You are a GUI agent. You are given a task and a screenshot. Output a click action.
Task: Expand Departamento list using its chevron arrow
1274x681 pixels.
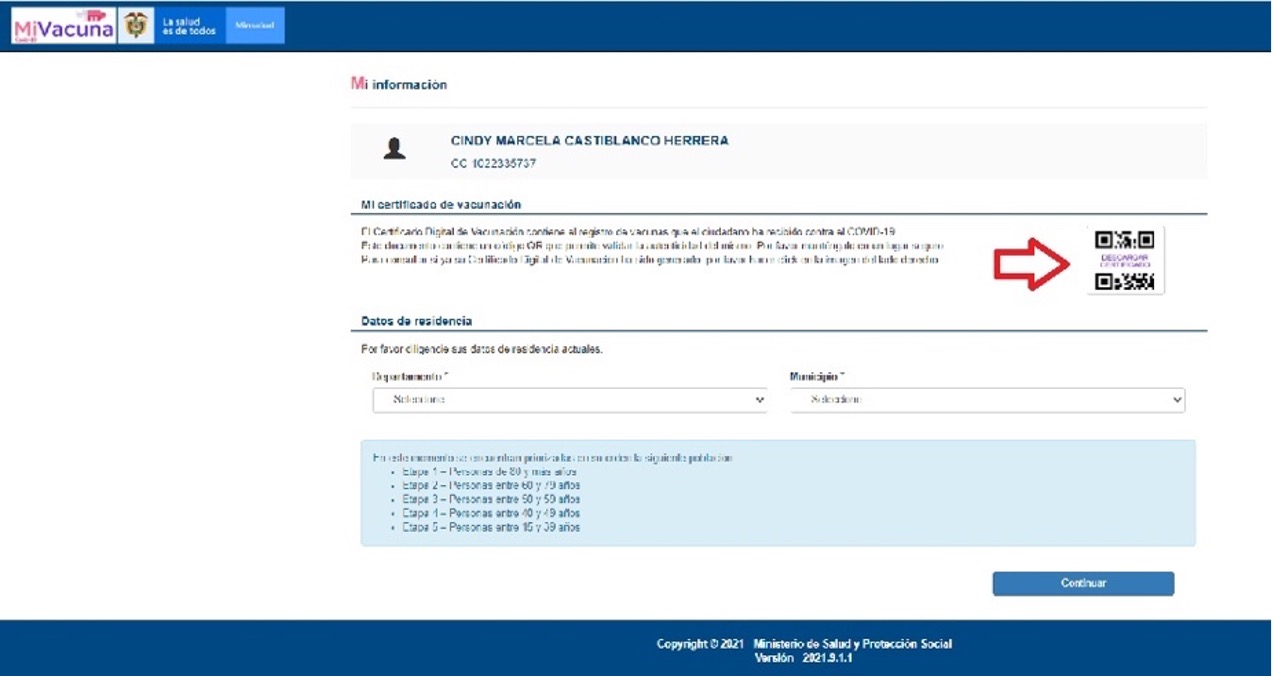click(759, 400)
